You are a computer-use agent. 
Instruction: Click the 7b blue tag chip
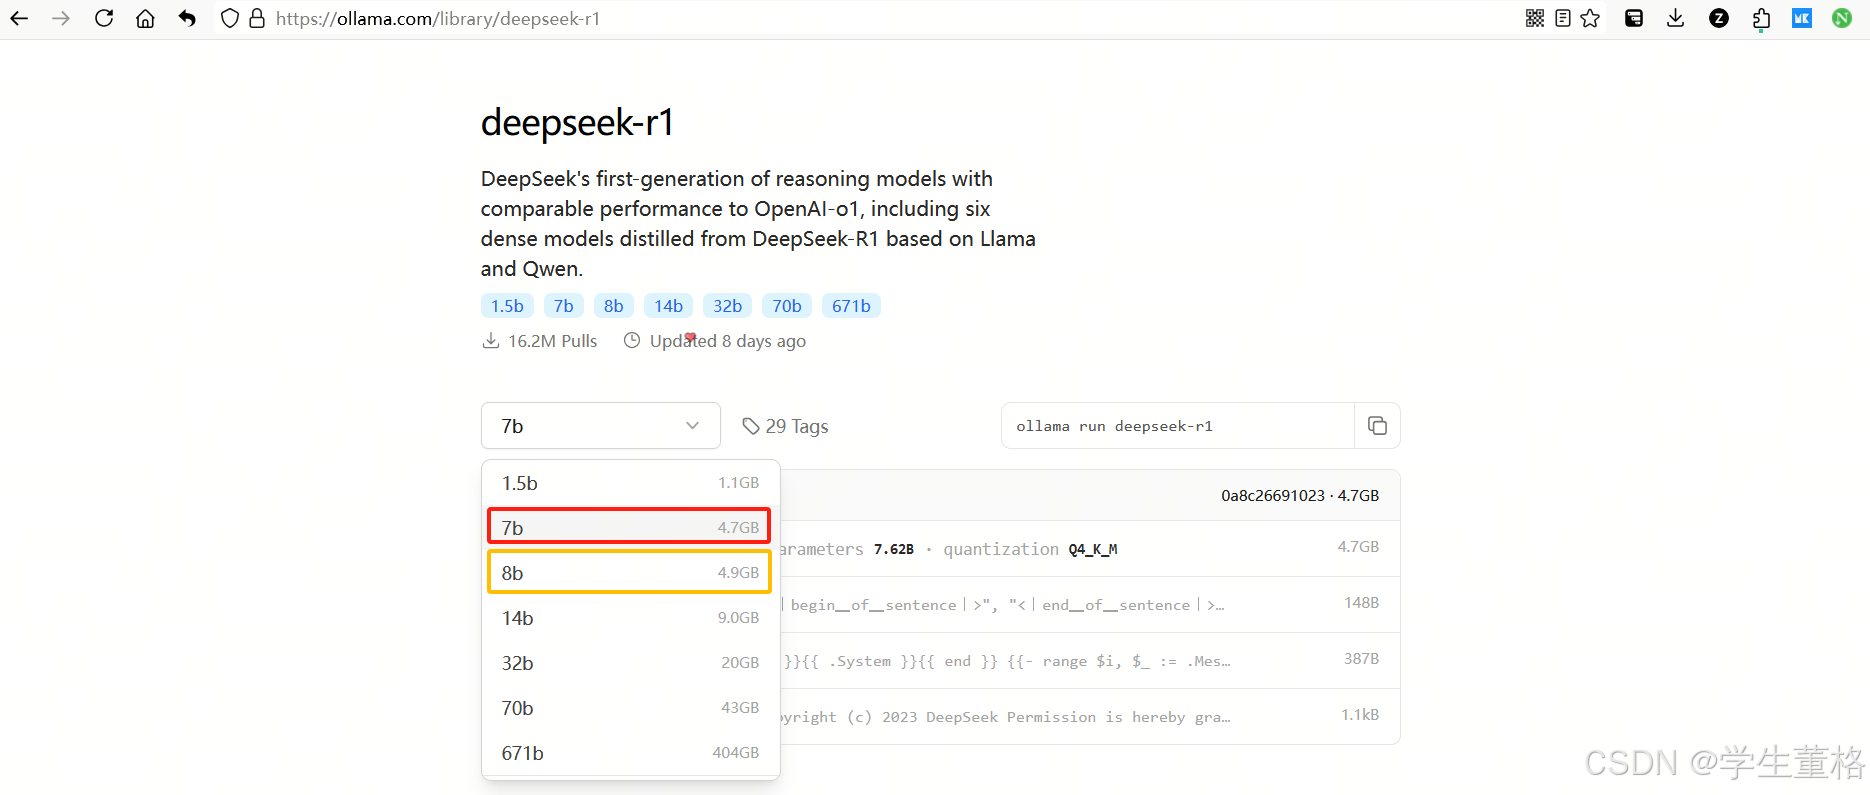pyautogui.click(x=564, y=306)
